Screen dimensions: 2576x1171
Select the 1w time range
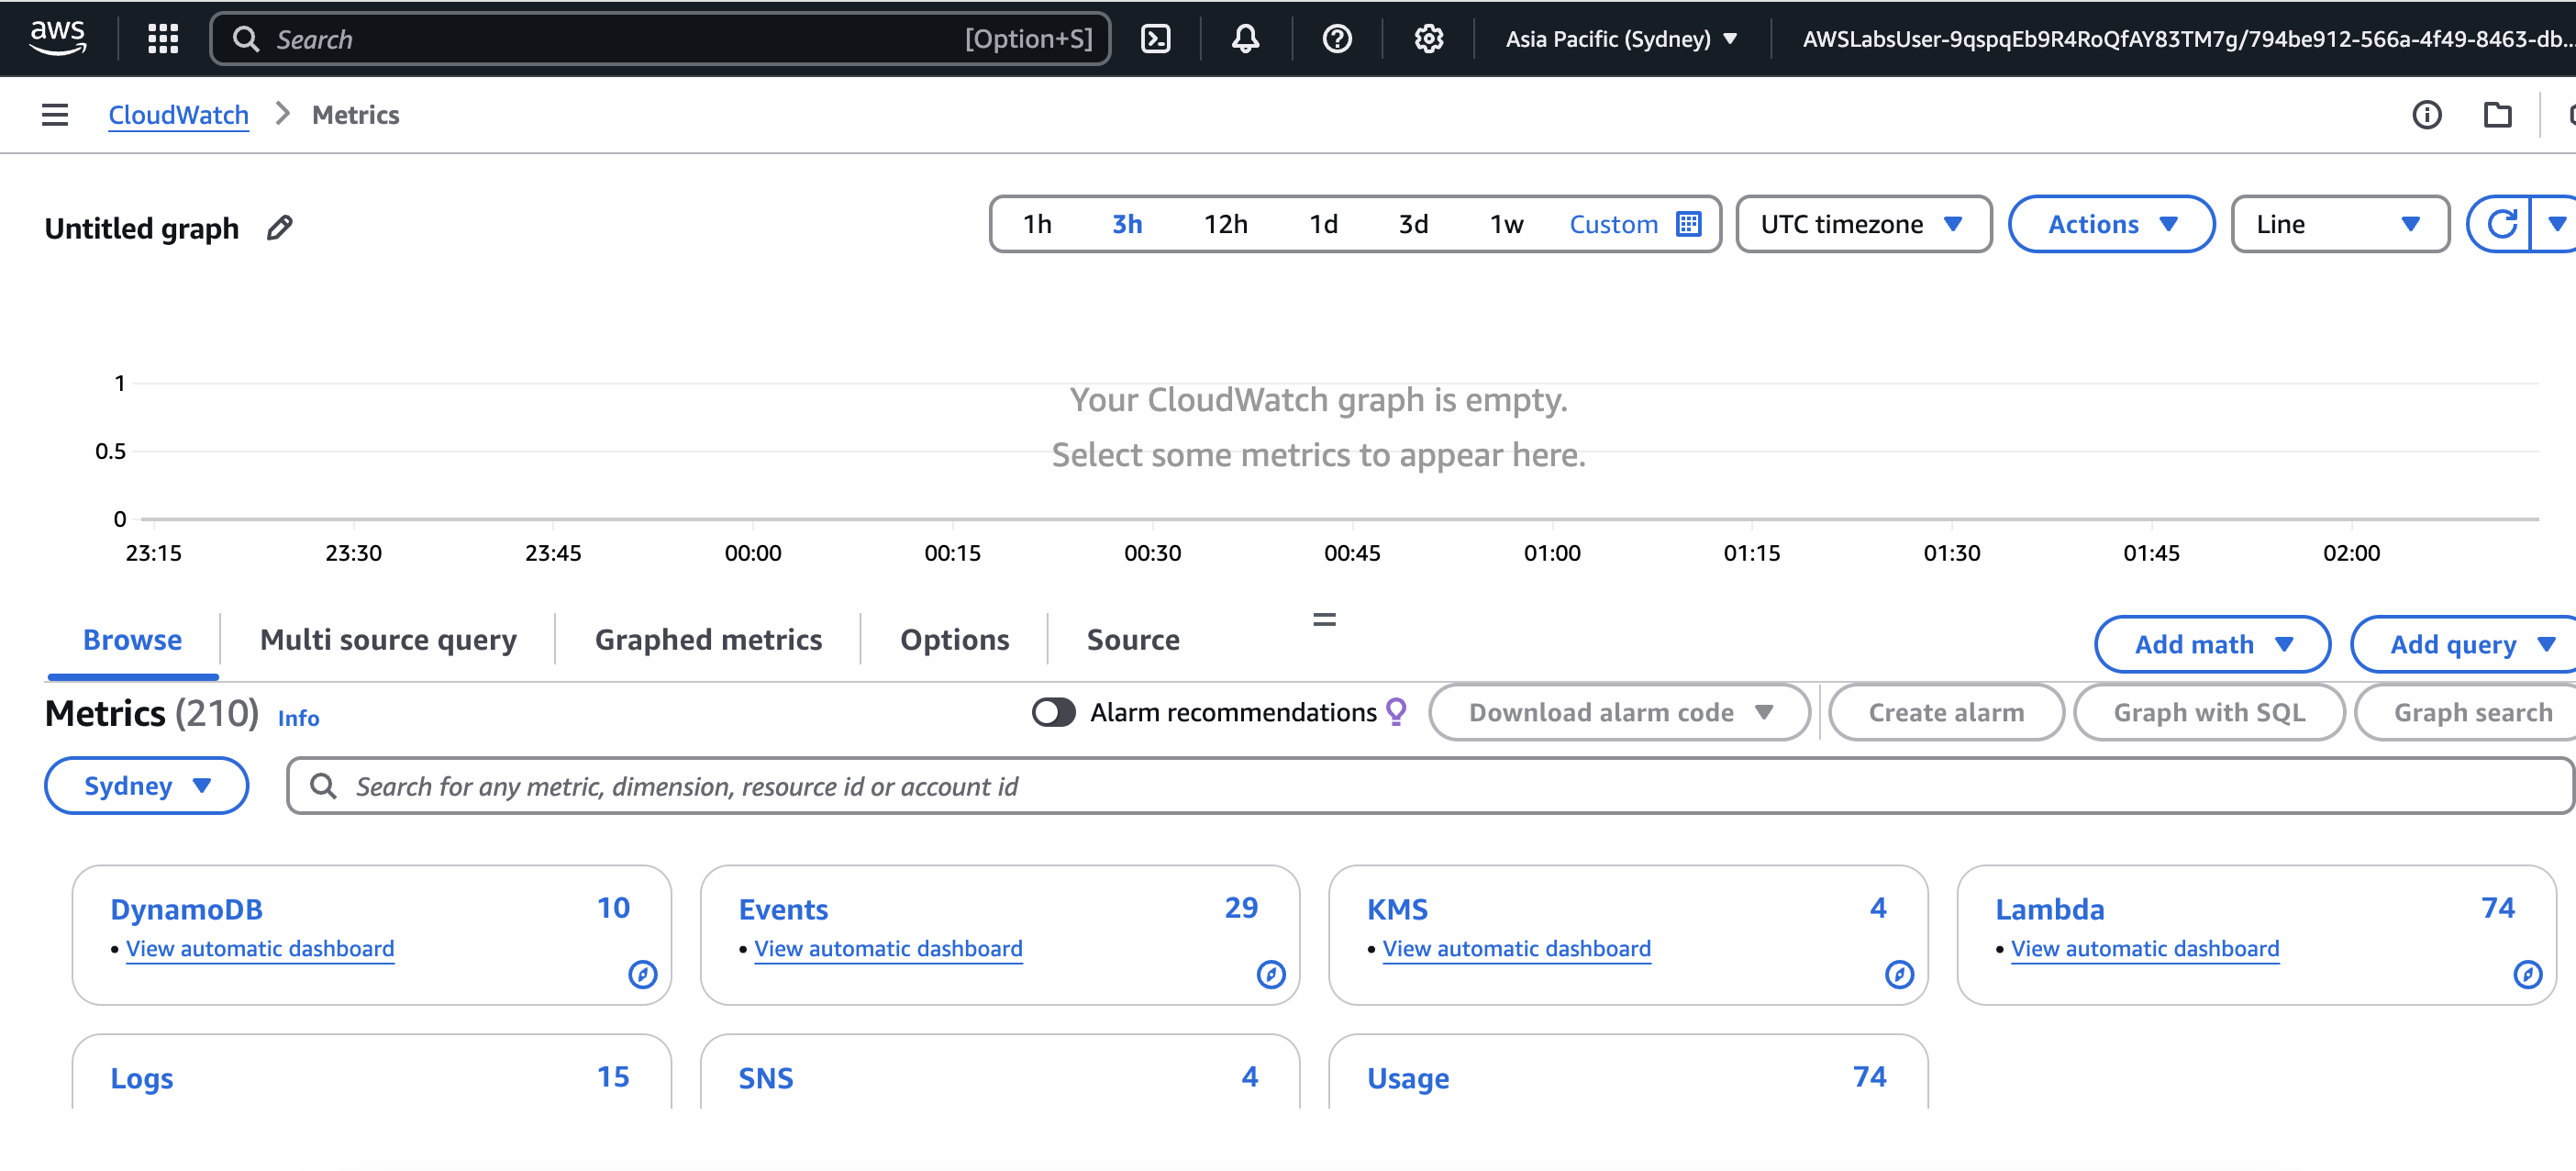pos(1506,224)
